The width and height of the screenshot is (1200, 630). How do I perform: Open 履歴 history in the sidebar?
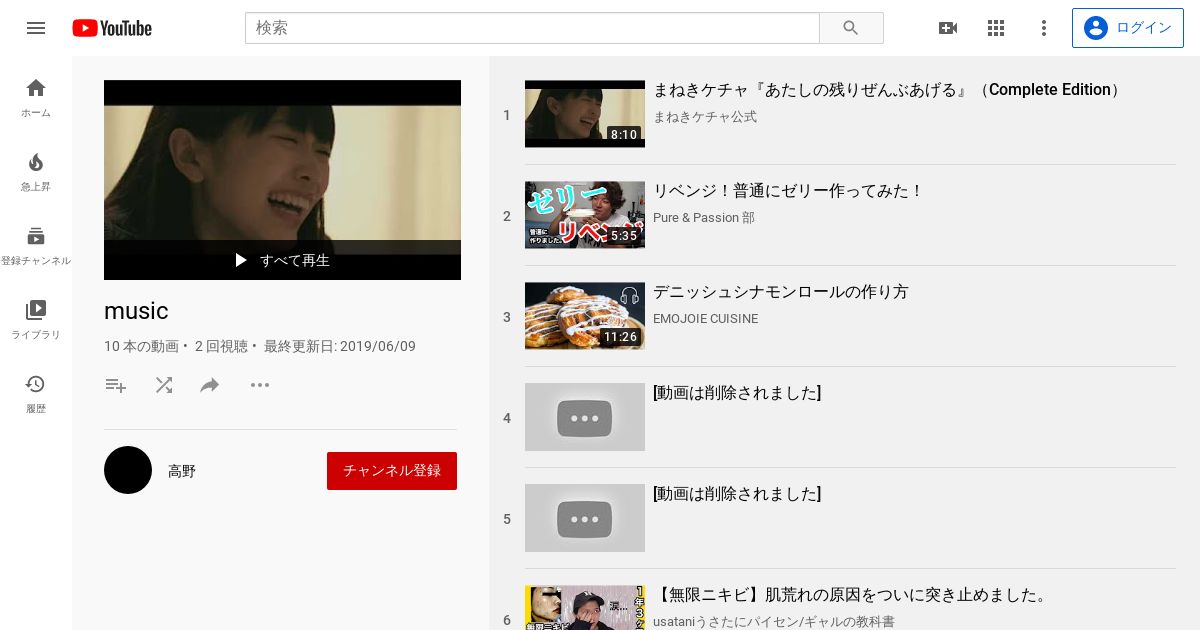(x=36, y=393)
